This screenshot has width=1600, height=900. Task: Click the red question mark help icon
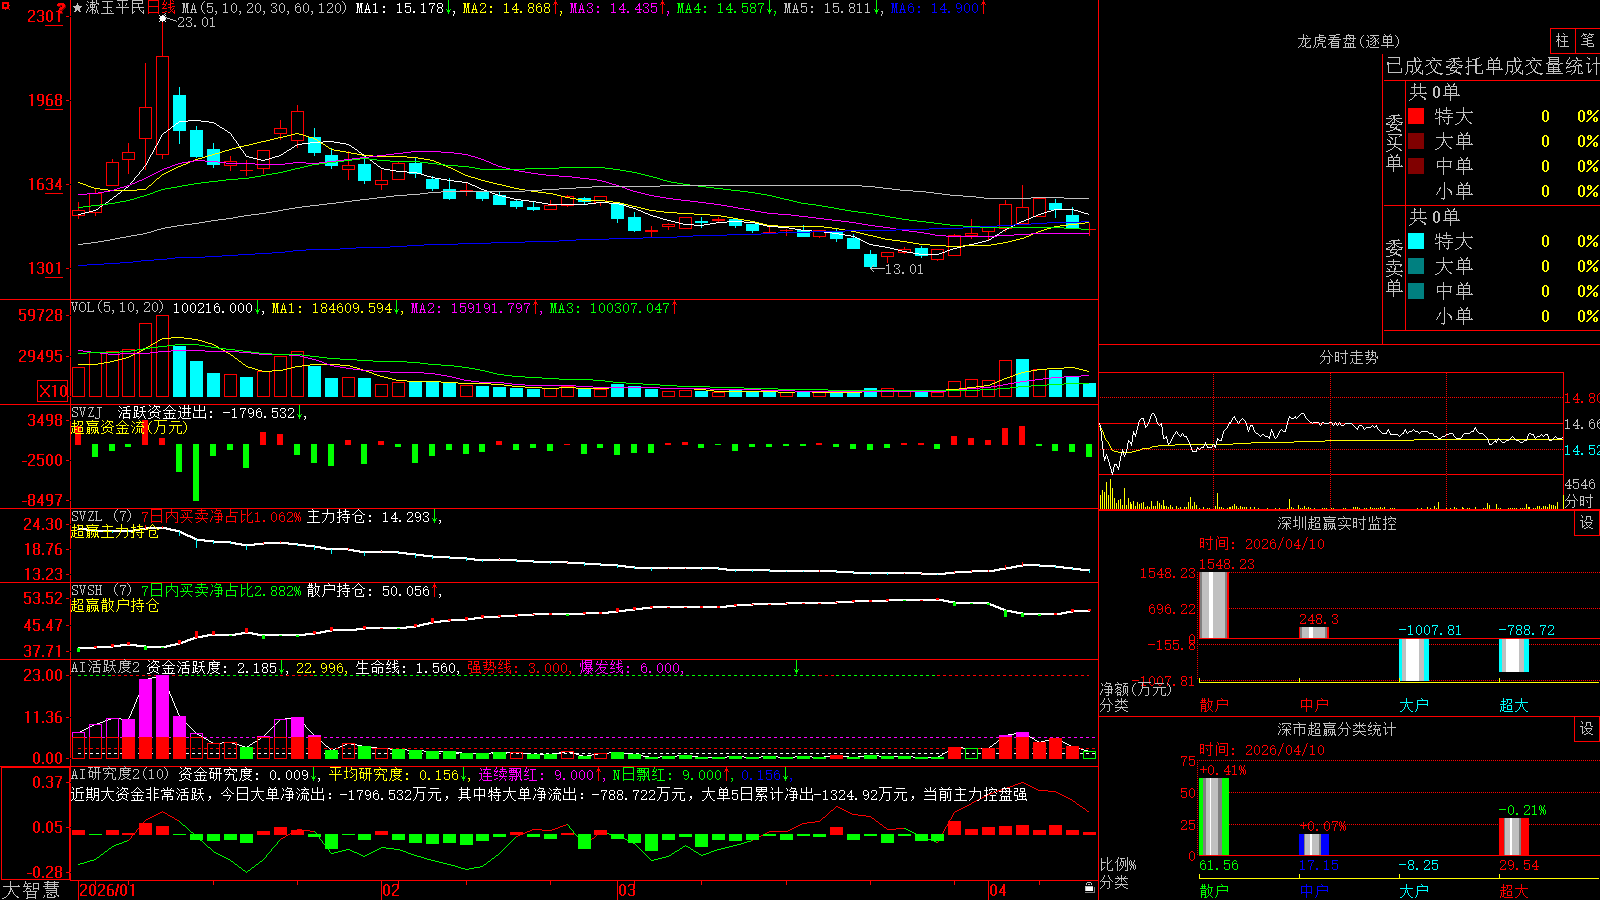point(62,9)
